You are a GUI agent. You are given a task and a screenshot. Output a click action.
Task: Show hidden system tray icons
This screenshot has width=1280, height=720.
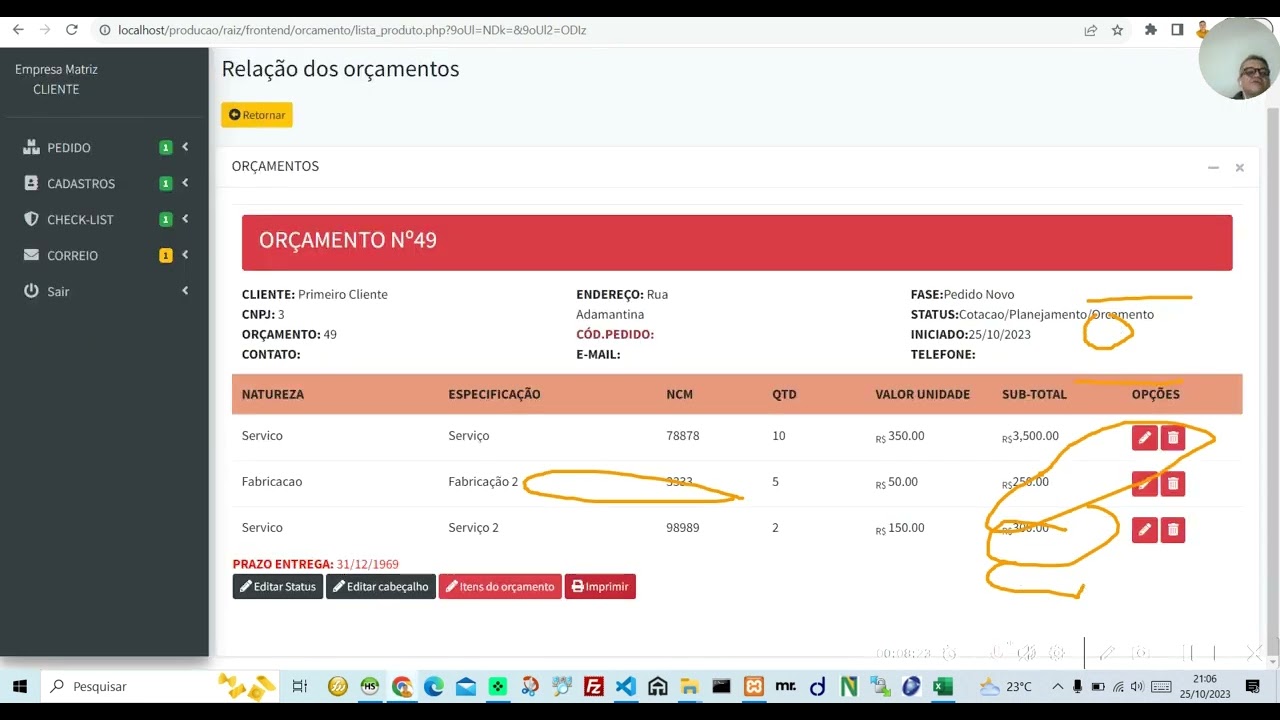[1057, 686]
